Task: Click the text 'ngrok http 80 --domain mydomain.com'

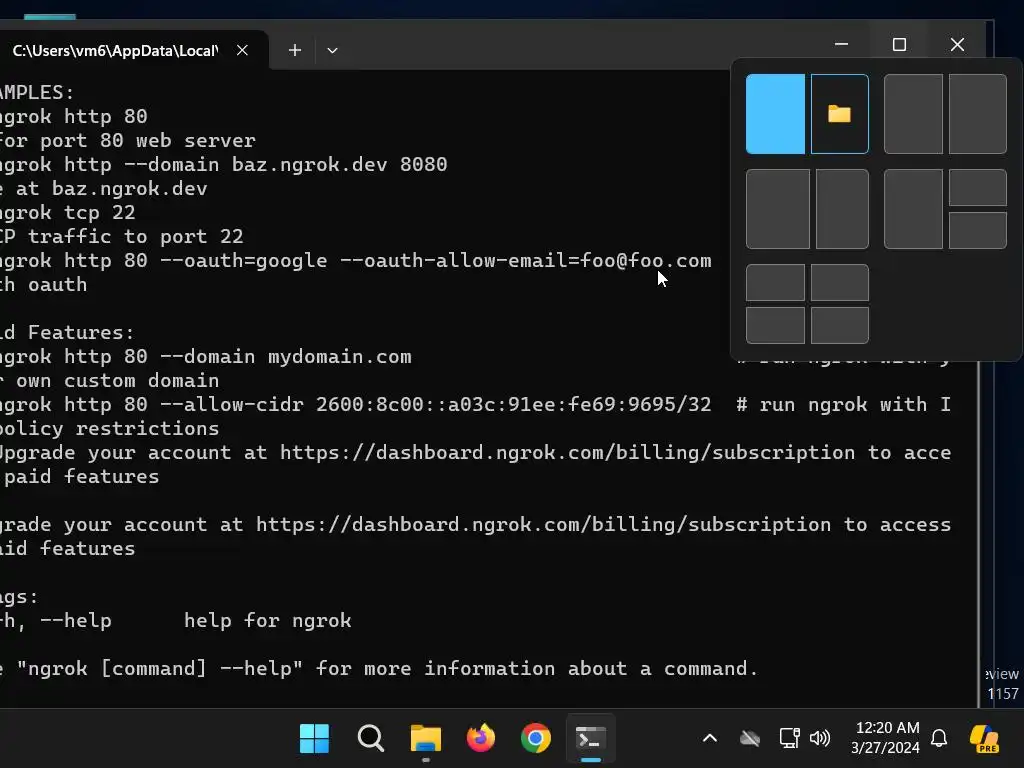Action: (x=206, y=357)
